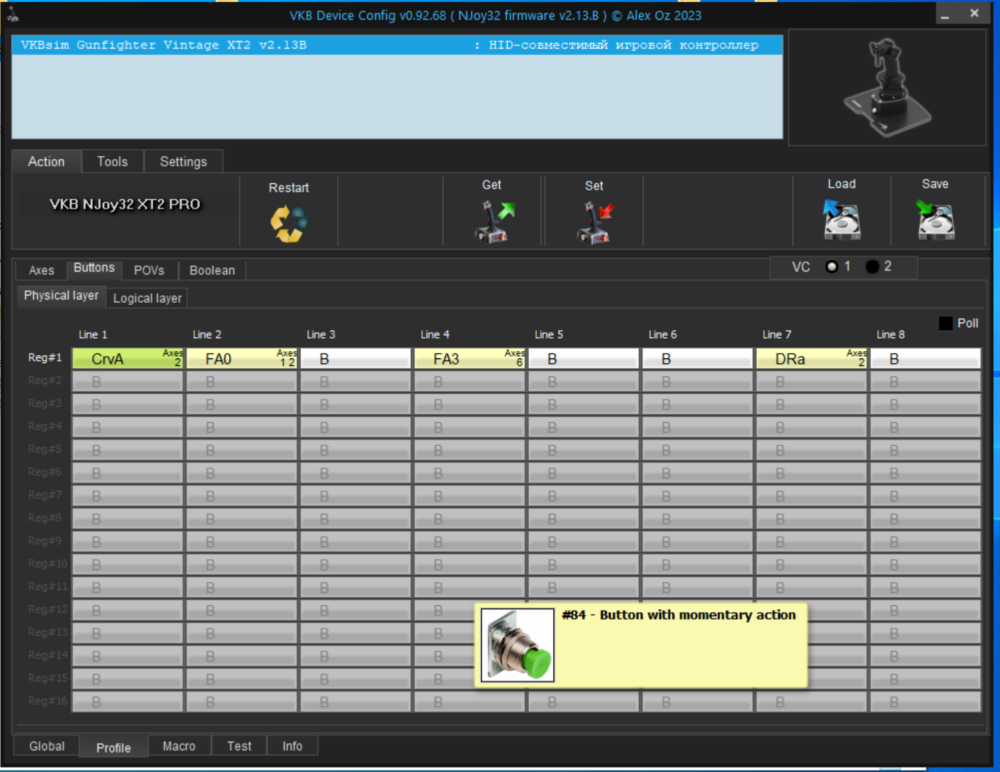
Task: Open the Info bottom tab
Action: tap(292, 746)
